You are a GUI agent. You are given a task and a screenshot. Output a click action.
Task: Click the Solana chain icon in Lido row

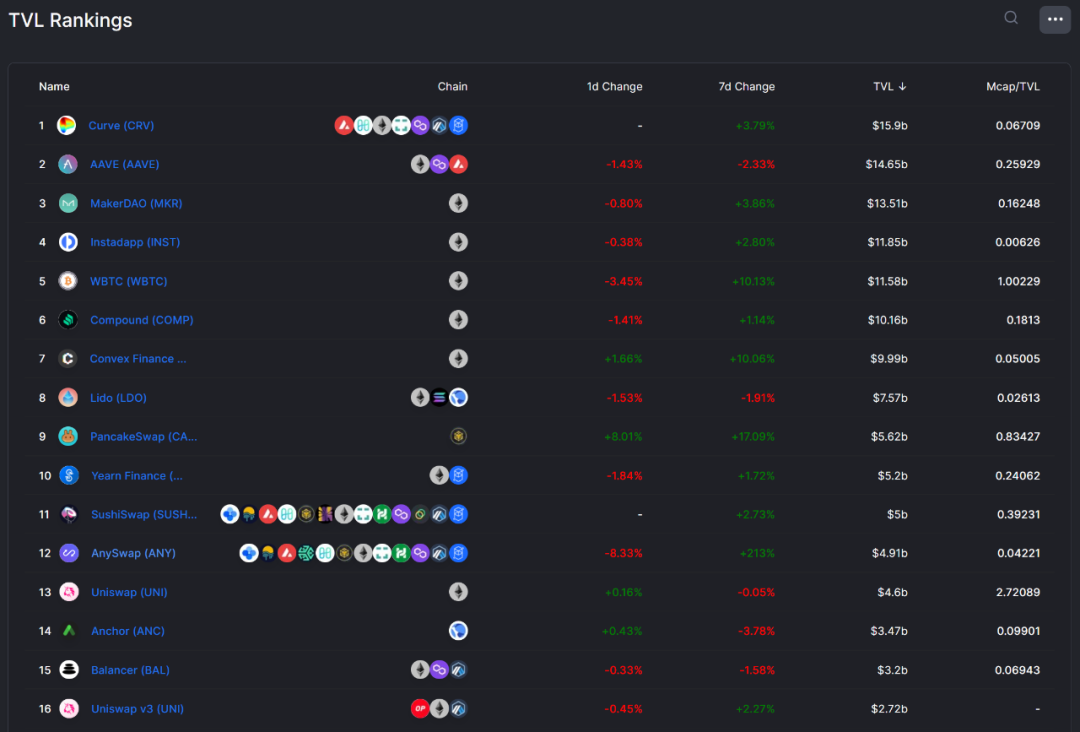(439, 397)
